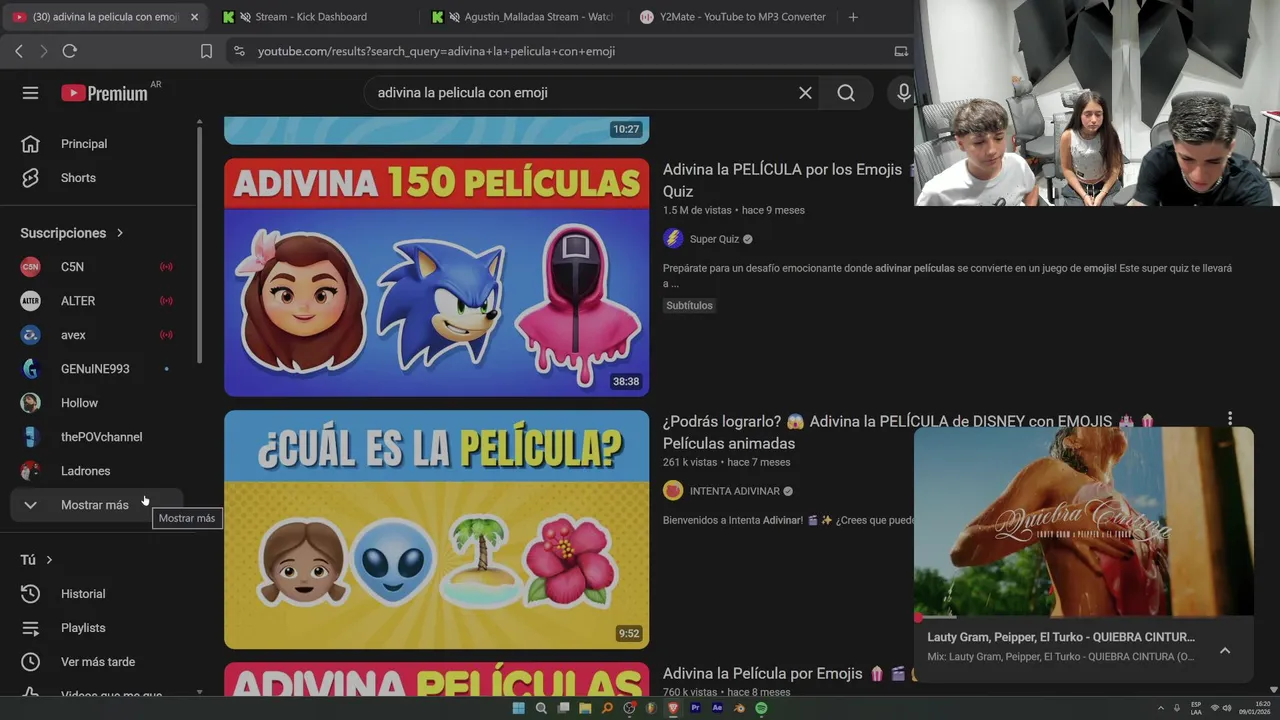Image resolution: width=1280 pixels, height=720 pixels.
Task: Open the C5N subscription channel
Action: (98, 267)
